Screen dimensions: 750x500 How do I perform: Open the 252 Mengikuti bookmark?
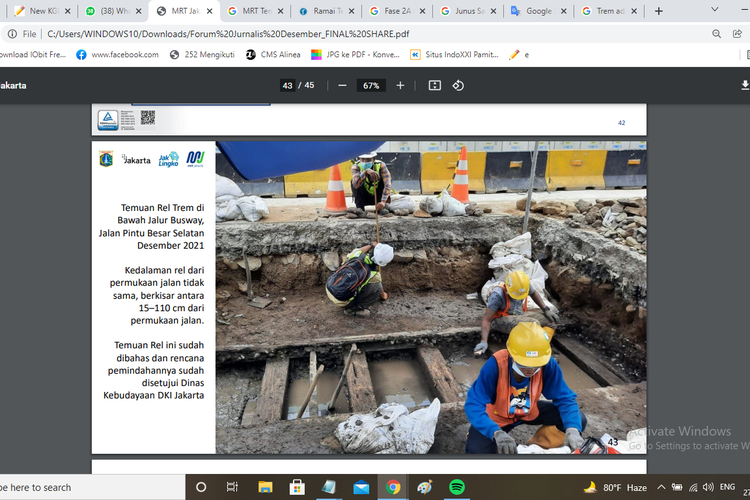pos(202,55)
